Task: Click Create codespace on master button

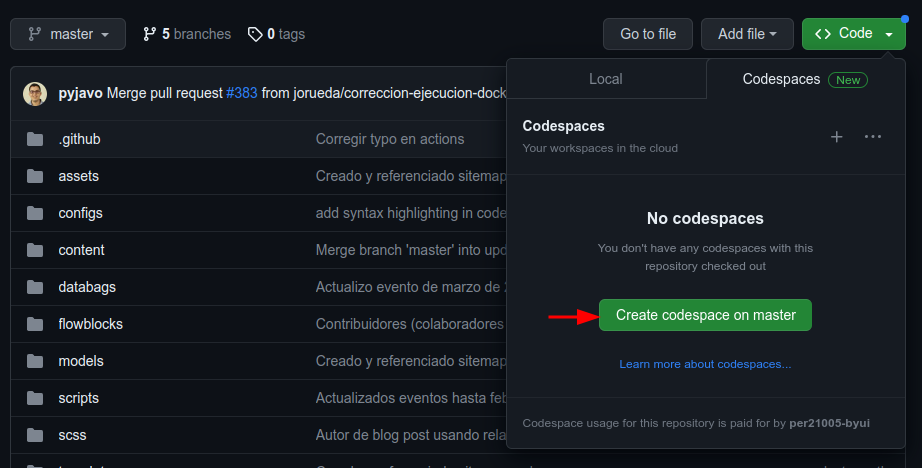Action: point(705,315)
